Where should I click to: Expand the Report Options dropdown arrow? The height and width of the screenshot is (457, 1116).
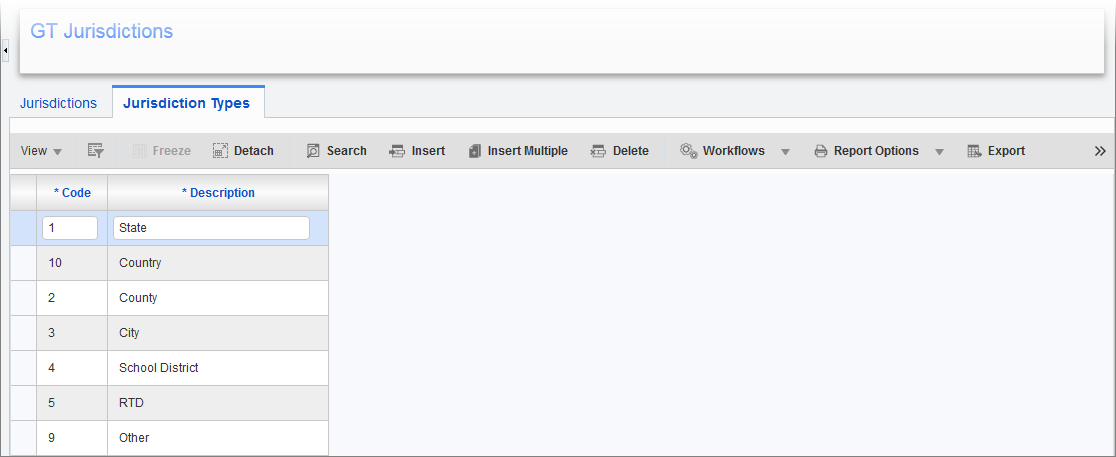tap(939, 152)
